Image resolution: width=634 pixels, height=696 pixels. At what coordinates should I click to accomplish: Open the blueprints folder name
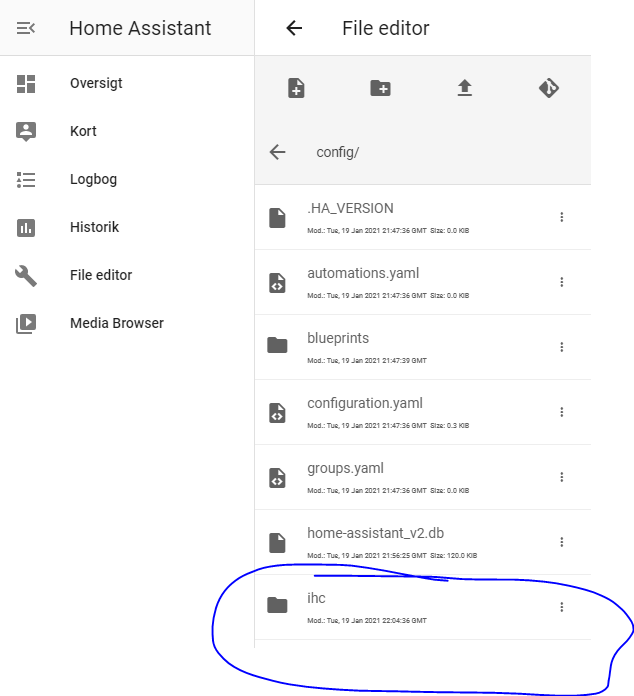338,338
